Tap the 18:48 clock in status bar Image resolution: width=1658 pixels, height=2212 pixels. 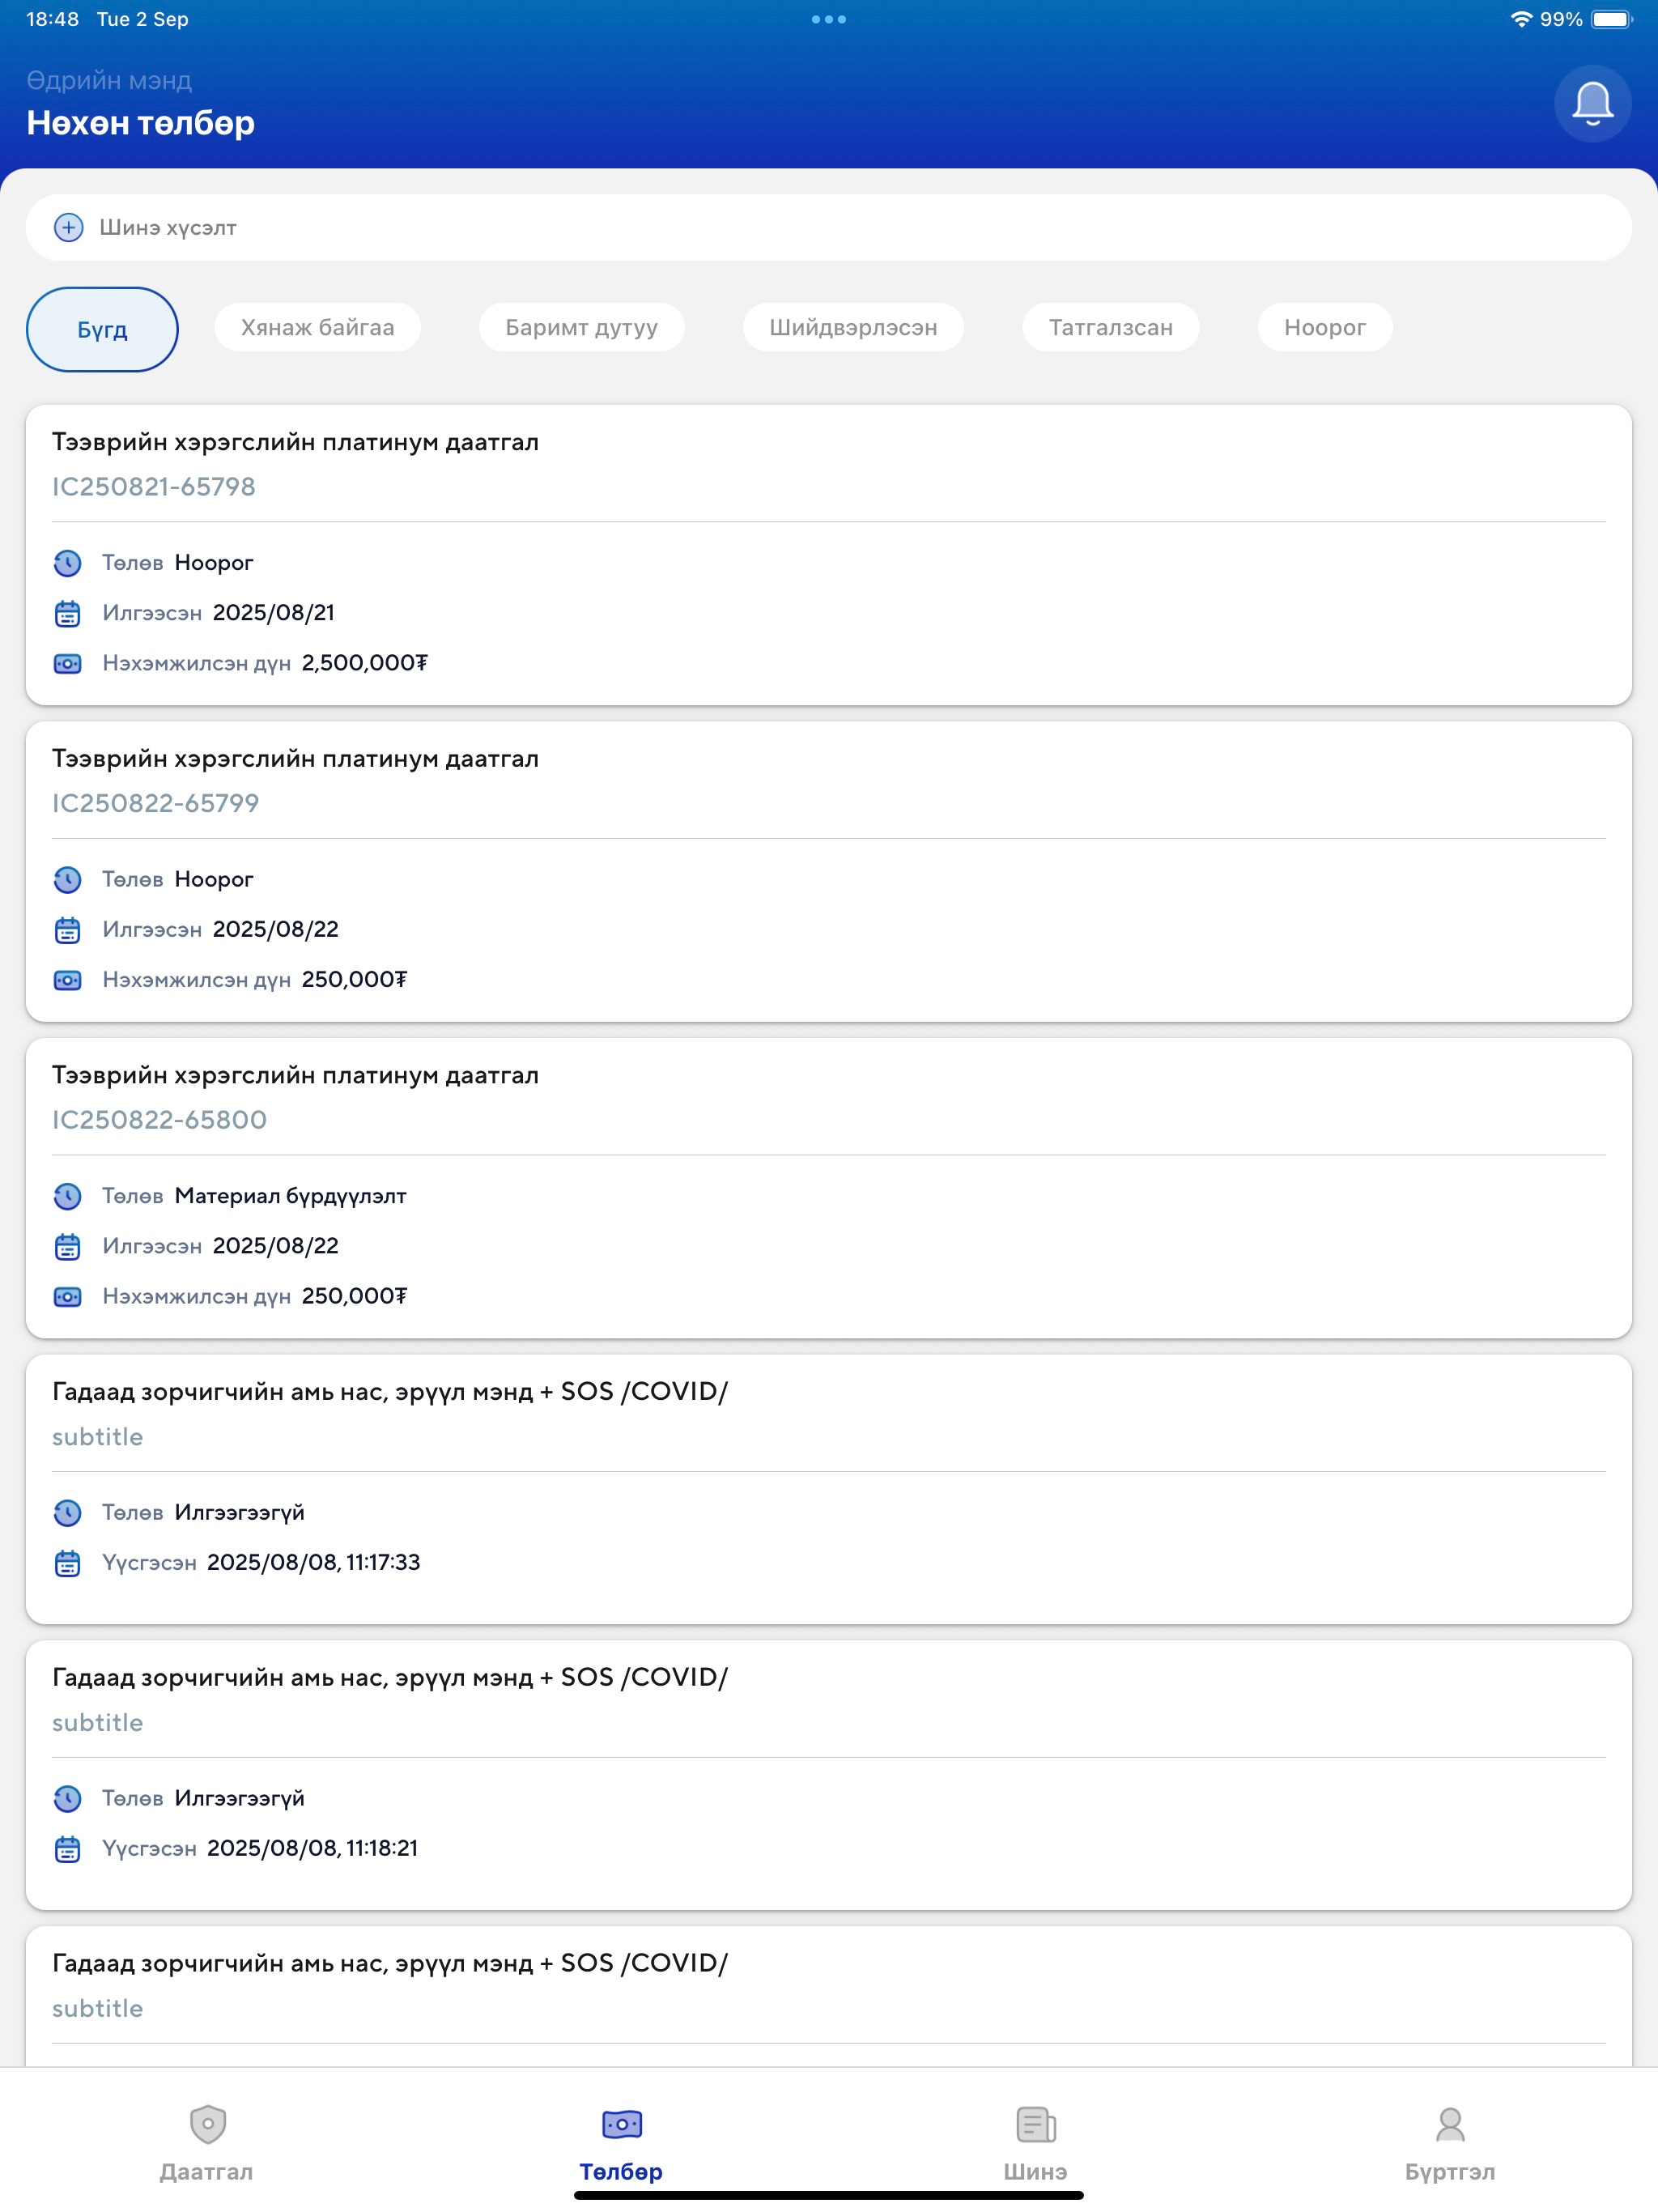point(52,19)
